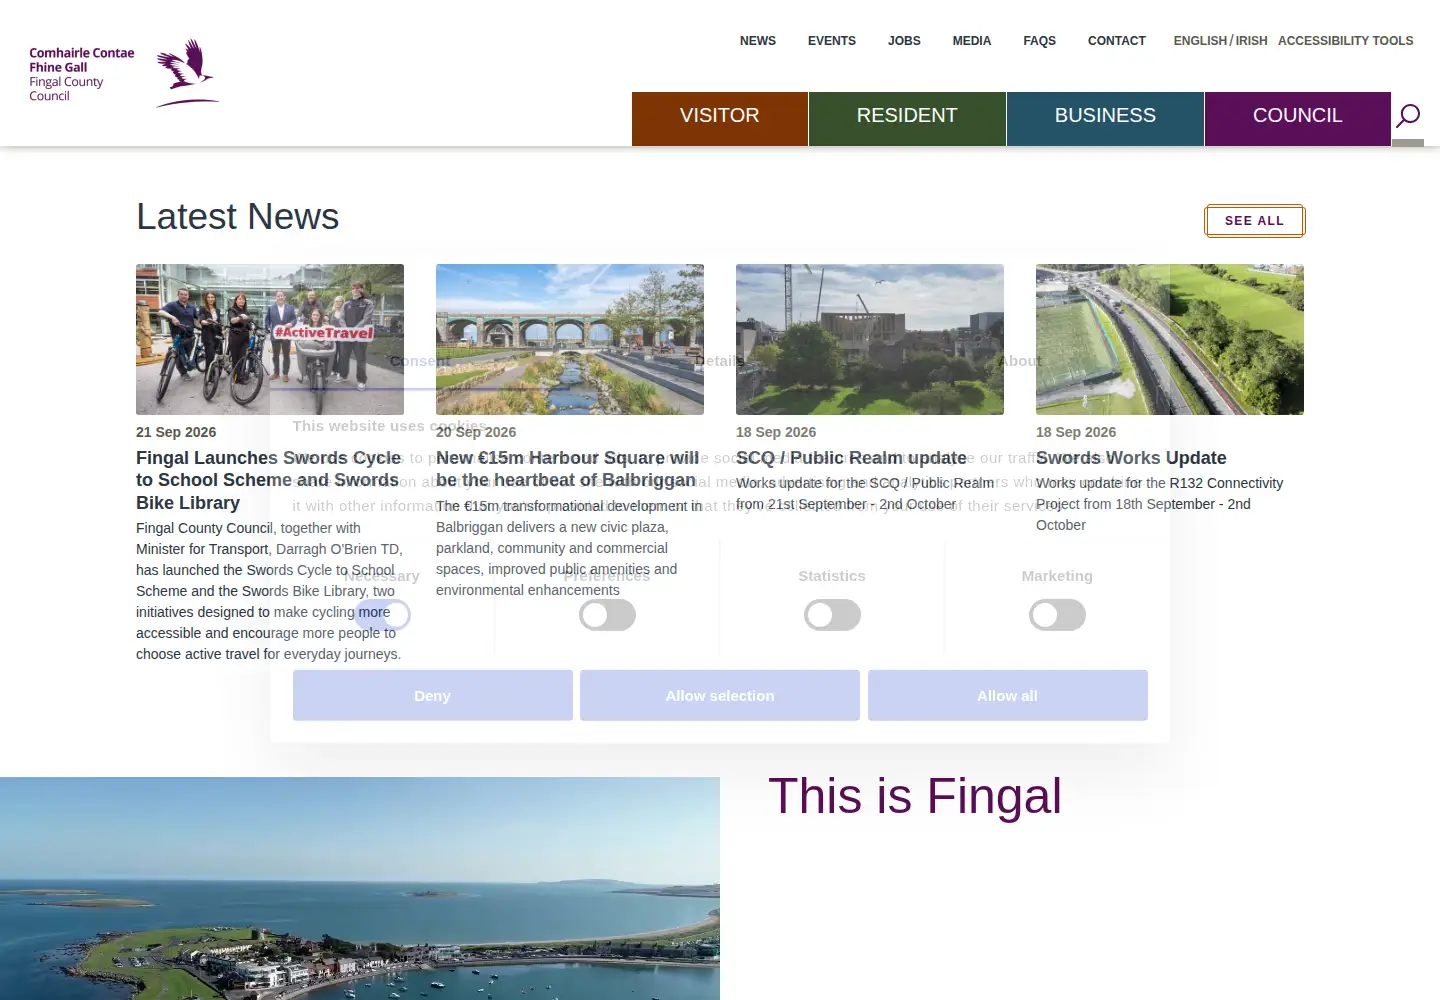Image resolution: width=1440 pixels, height=1000 pixels.
Task: Open the Swords Works Update title
Action: pyautogui.click(x=1131, y=458)
